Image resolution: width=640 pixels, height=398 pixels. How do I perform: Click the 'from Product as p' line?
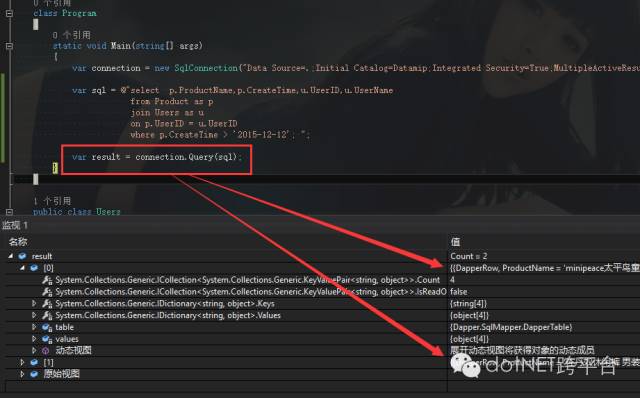pos(171,101)
